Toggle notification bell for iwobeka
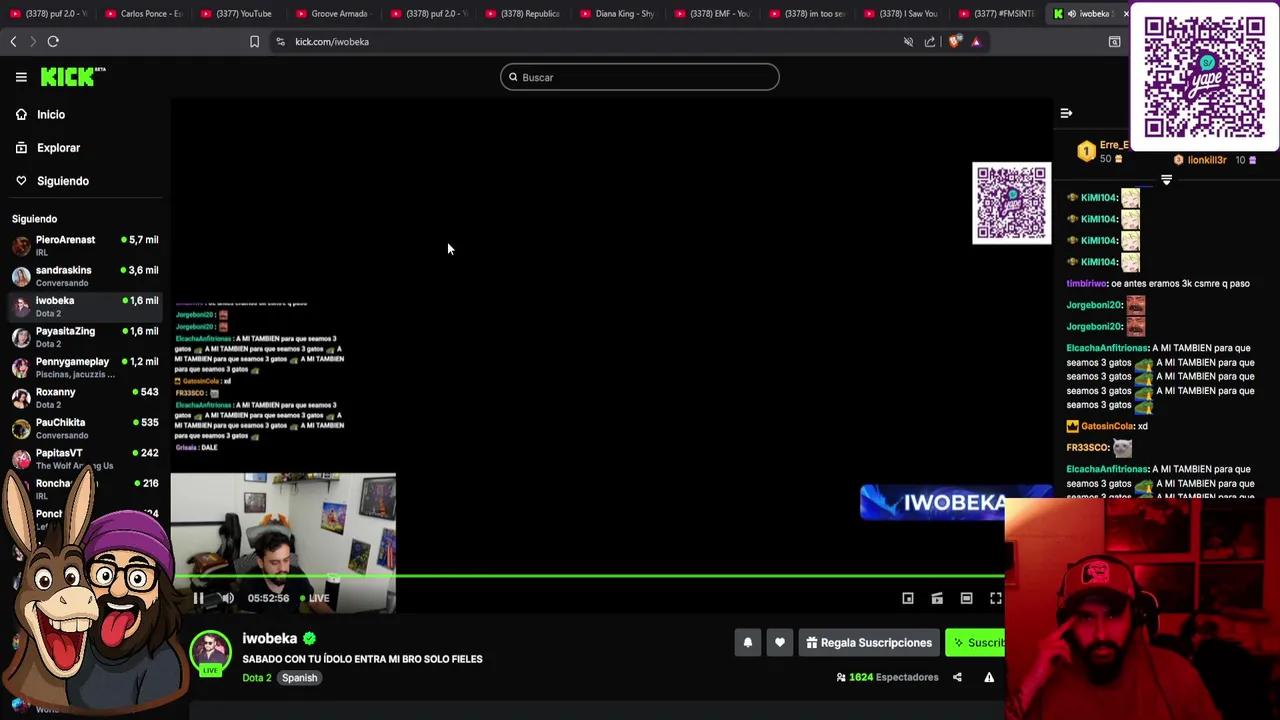 748,643
